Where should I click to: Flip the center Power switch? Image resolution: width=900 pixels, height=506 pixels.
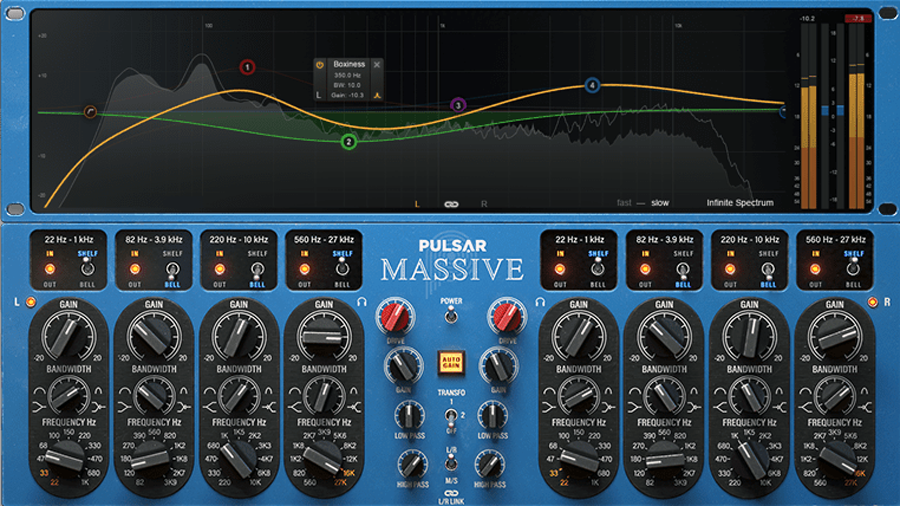(451, 314)
